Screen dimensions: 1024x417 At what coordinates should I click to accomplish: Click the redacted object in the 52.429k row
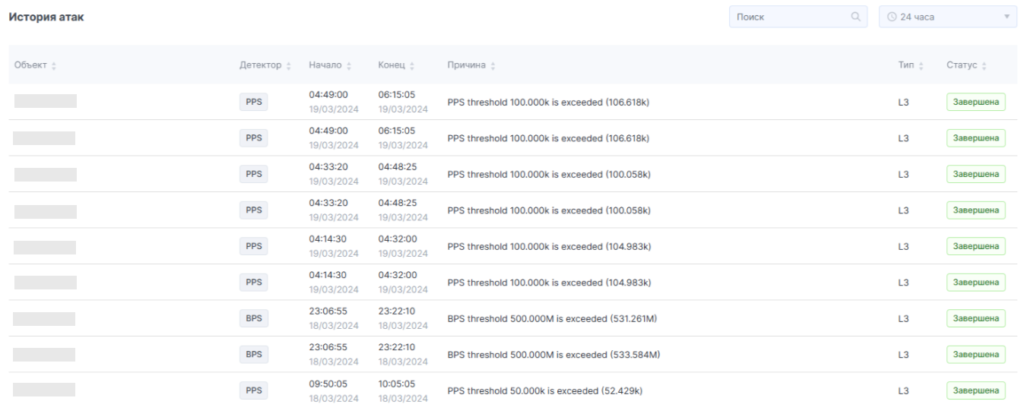click(x=44, y=390)
